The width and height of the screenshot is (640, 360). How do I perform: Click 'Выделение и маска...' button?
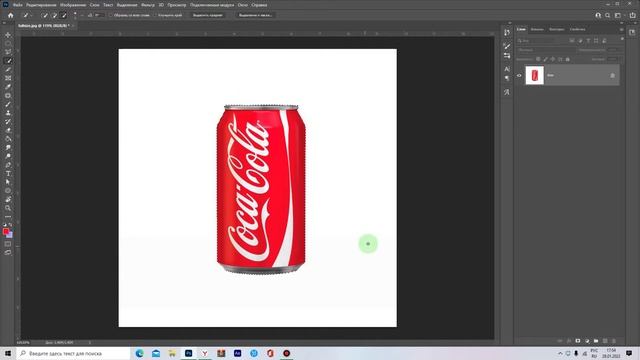point(256,15)
